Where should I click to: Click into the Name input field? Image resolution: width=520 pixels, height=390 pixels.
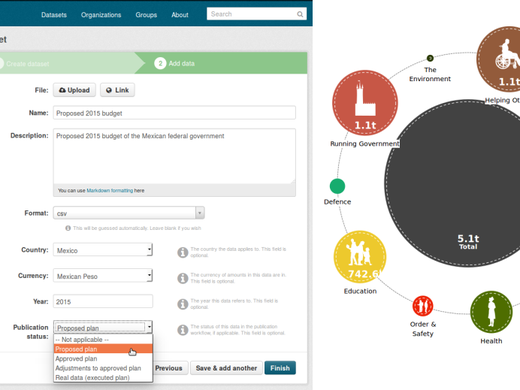click(x=174, y=113)
